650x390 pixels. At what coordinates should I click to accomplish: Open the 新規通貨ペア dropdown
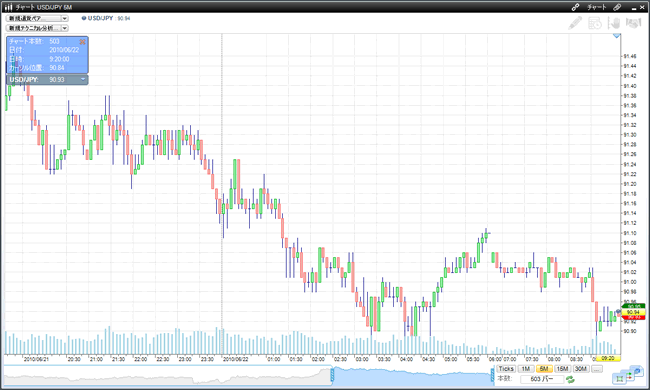point(37,18)
